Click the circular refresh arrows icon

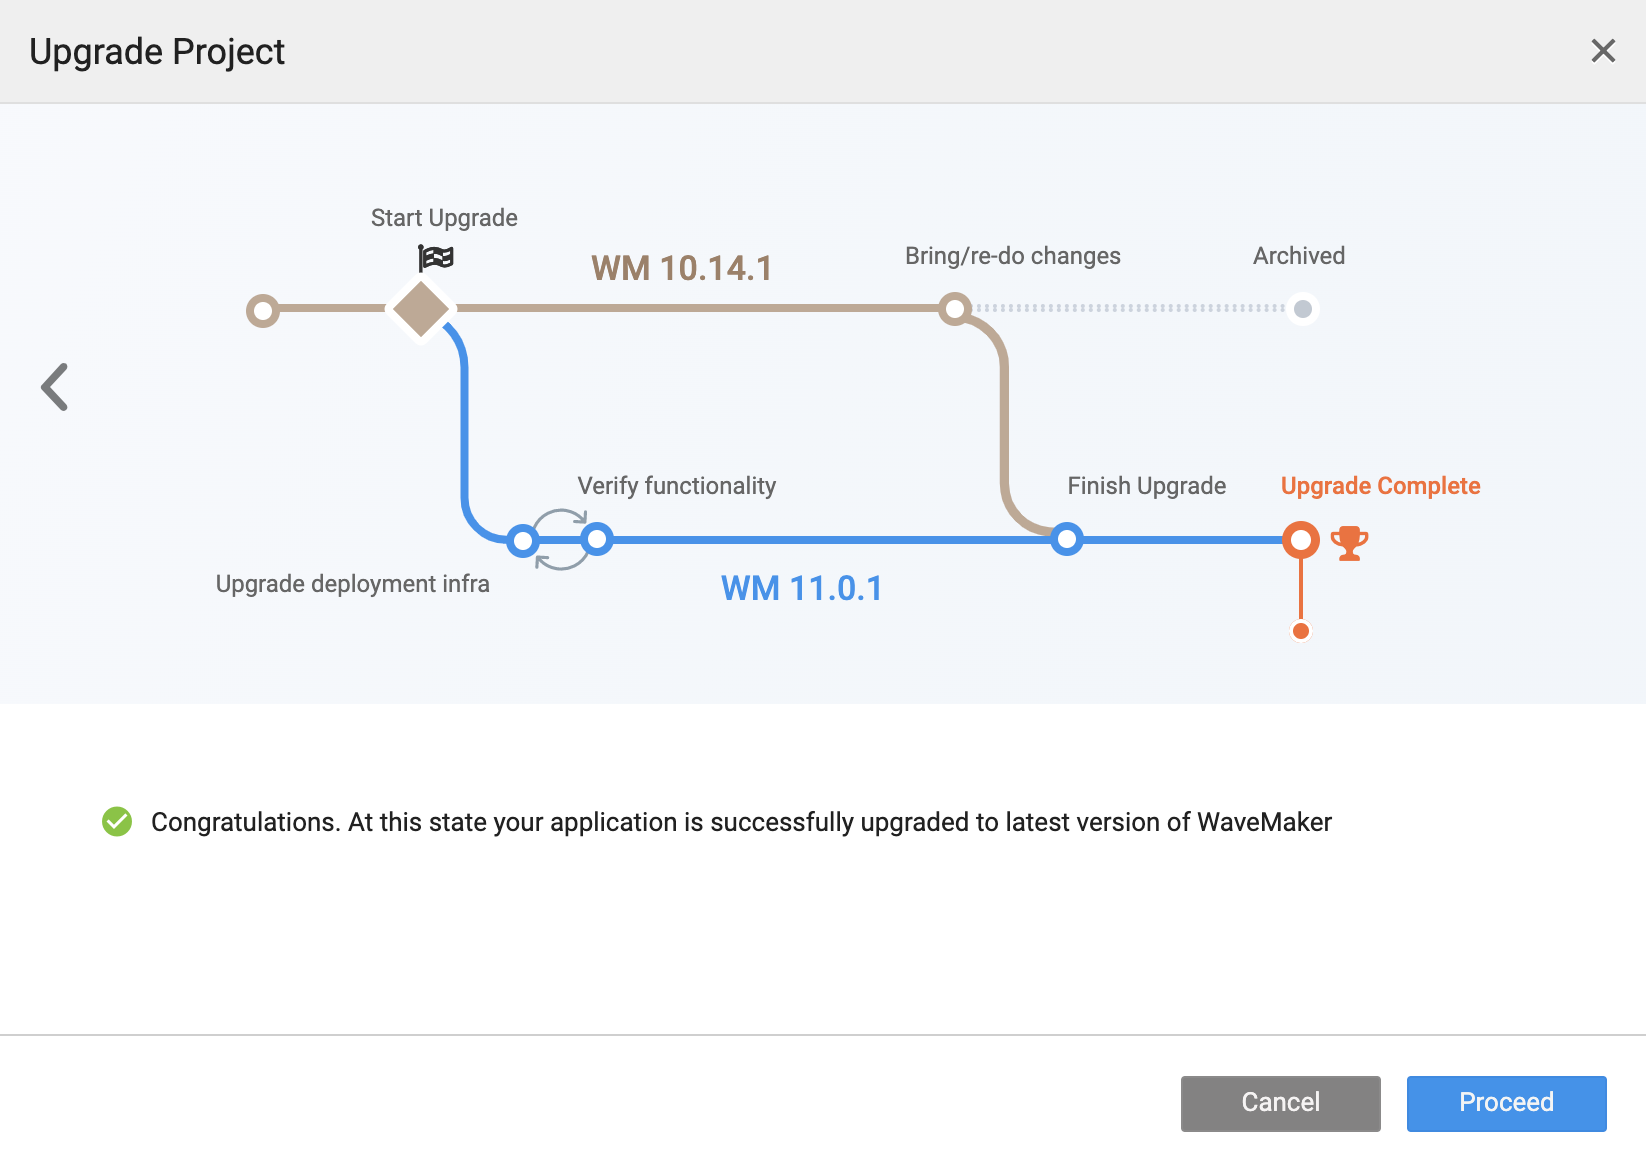pos(560,540)
